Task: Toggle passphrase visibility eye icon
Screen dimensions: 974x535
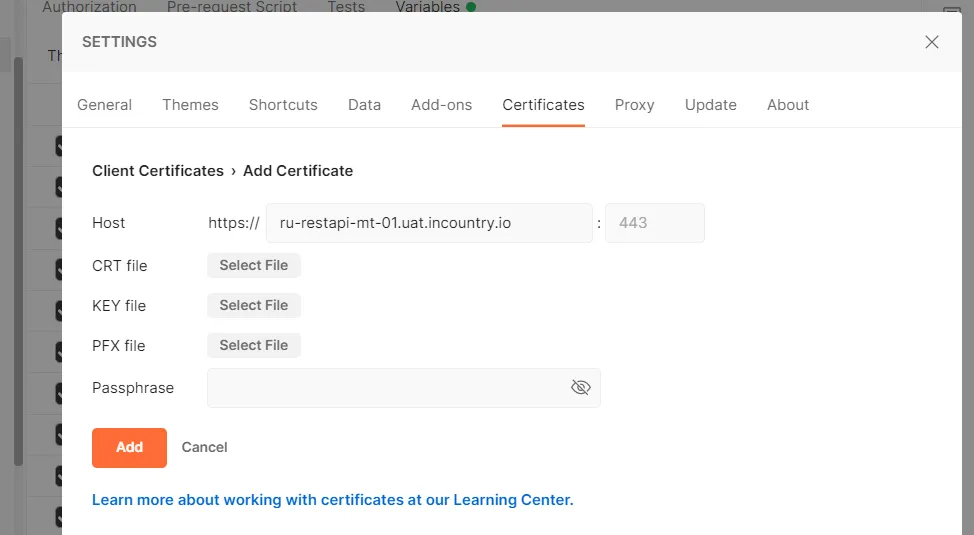Action: tap(580, 388)
